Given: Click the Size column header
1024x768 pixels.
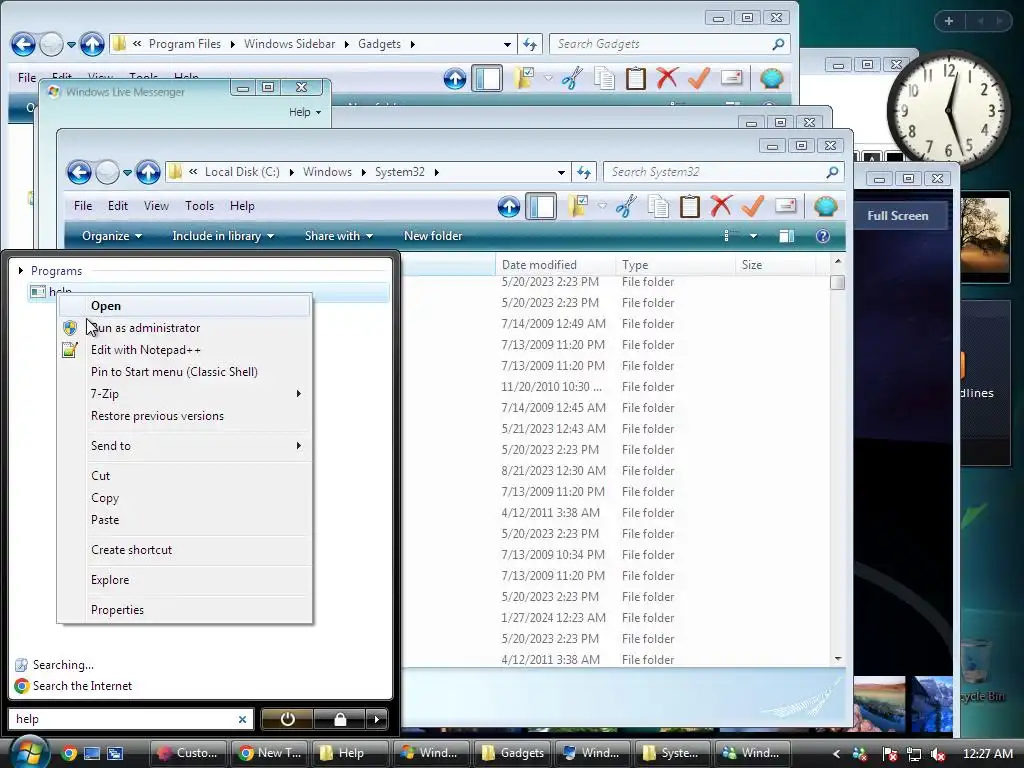Looking at the screenshot, I should point(775,264).
